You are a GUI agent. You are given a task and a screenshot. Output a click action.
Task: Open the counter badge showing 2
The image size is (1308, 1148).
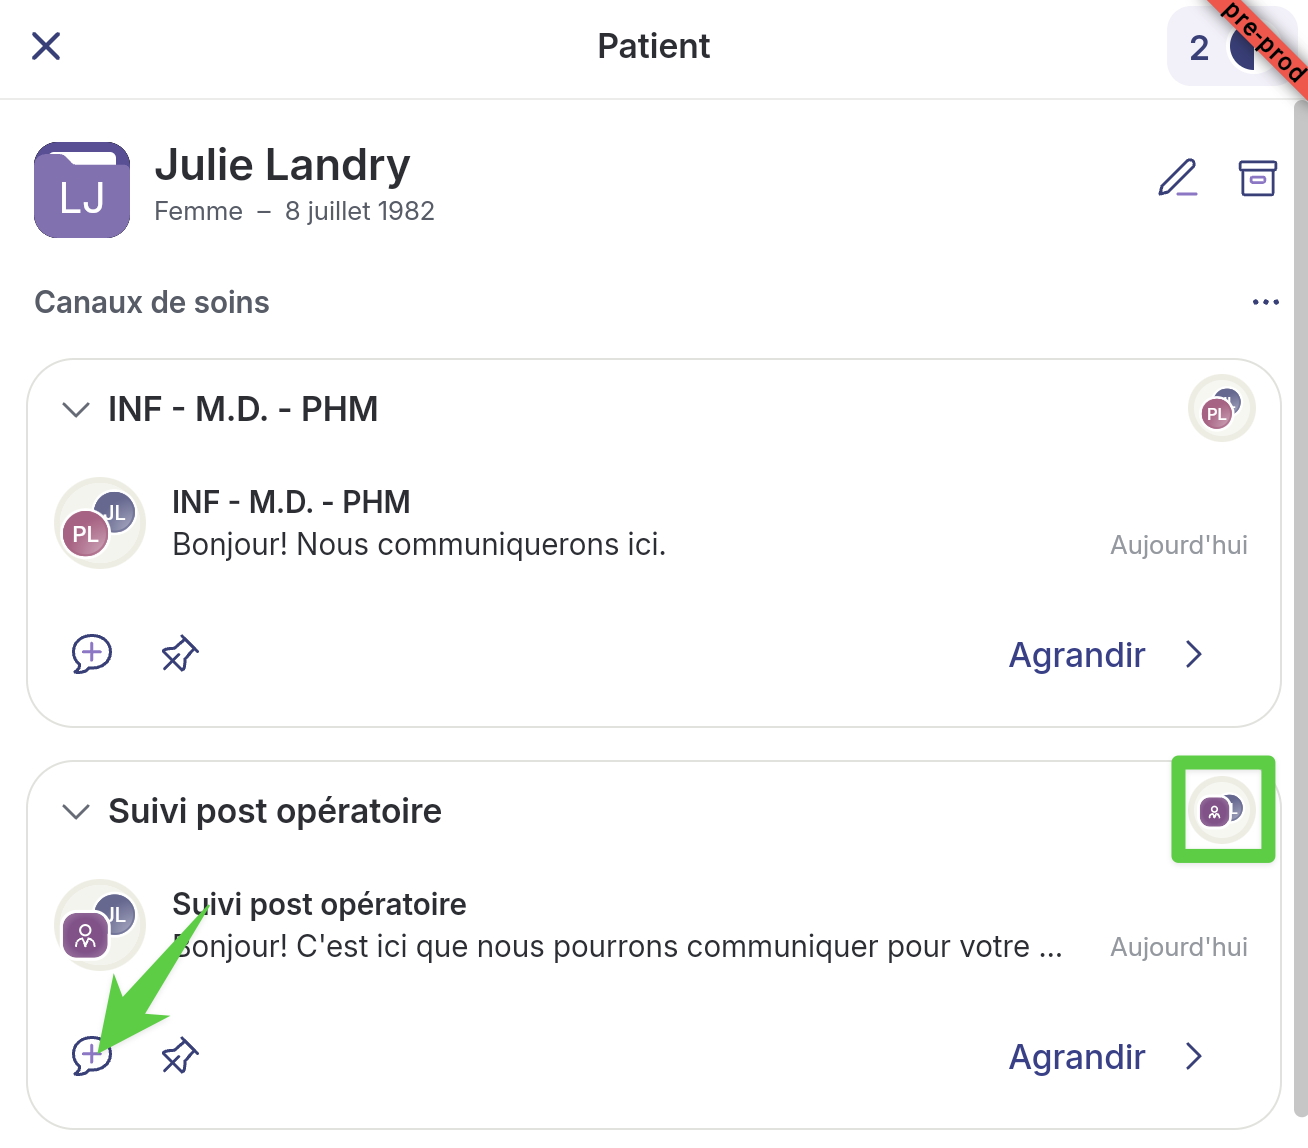point(1199,48)
